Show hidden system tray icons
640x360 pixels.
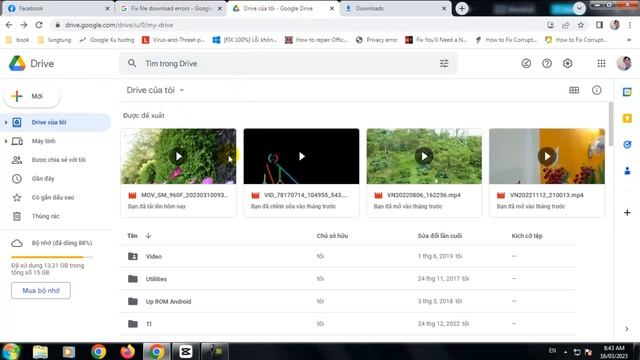565,351
